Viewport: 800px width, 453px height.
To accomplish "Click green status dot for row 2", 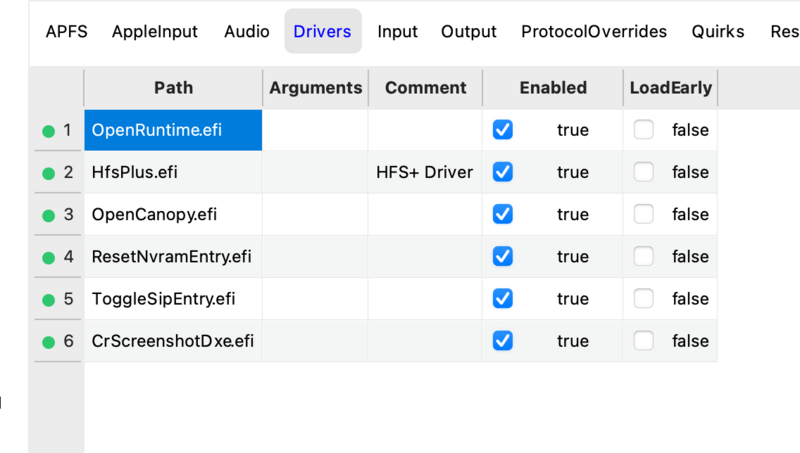I will coord(48,173).
